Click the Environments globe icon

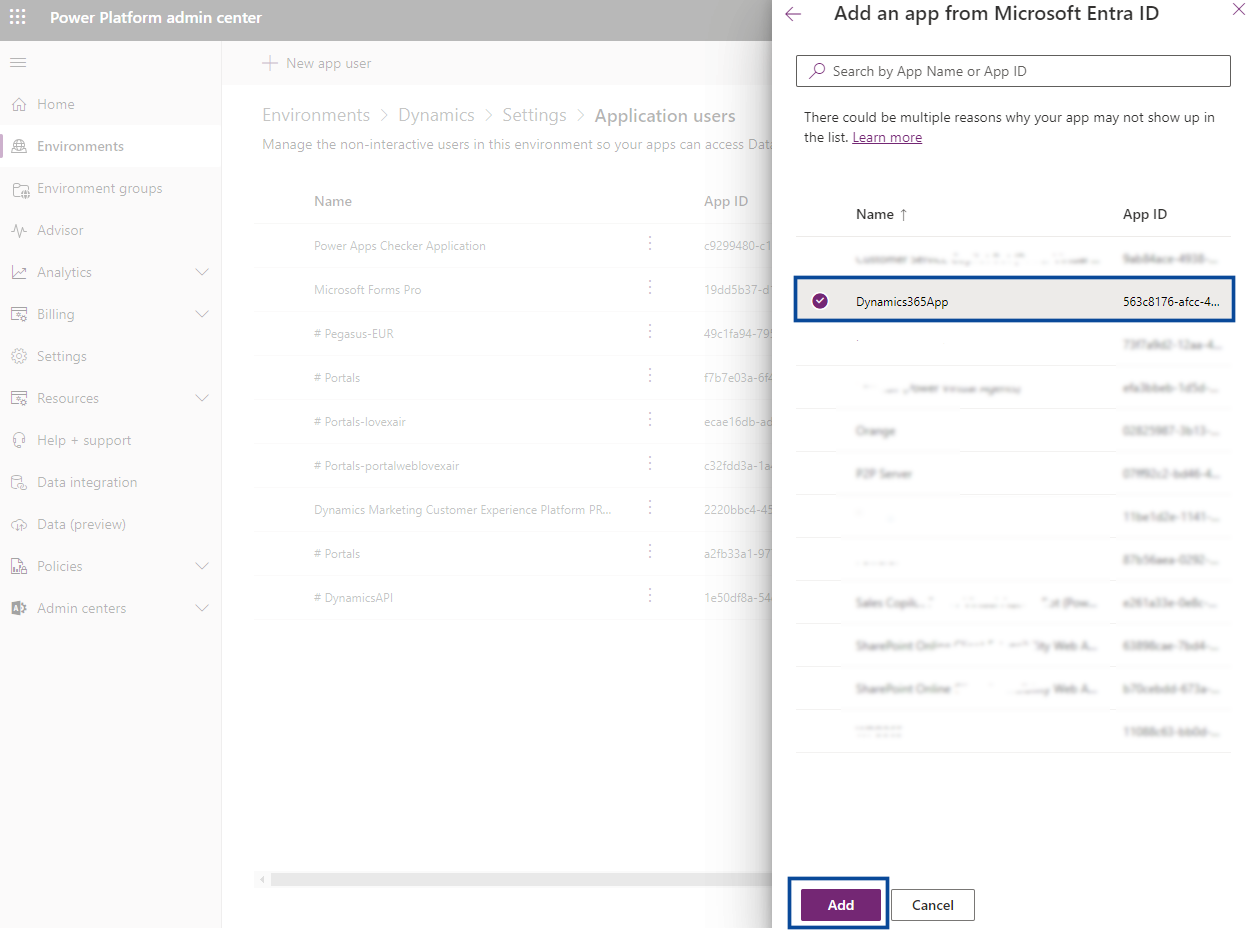[18, 146]
